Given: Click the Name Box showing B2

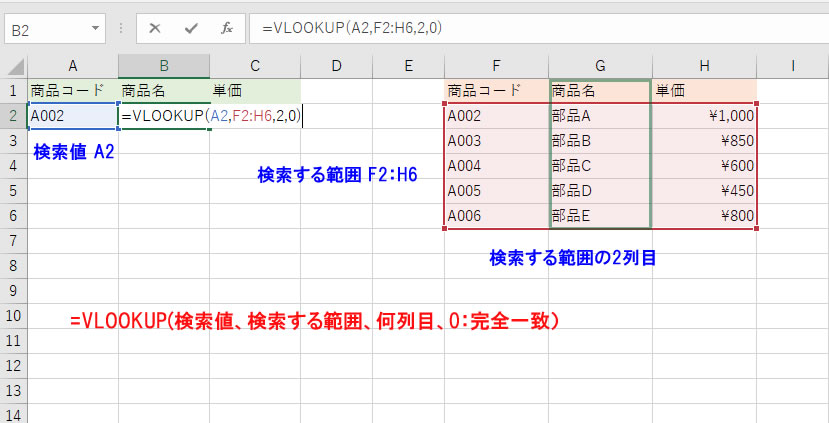Looking at the screenshot, I should click(x=55, y=29).
